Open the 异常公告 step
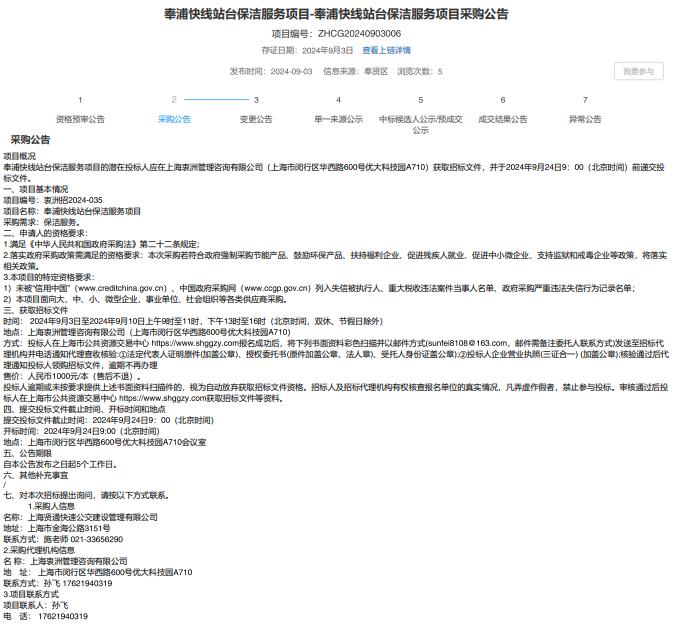 coord(585,119)
